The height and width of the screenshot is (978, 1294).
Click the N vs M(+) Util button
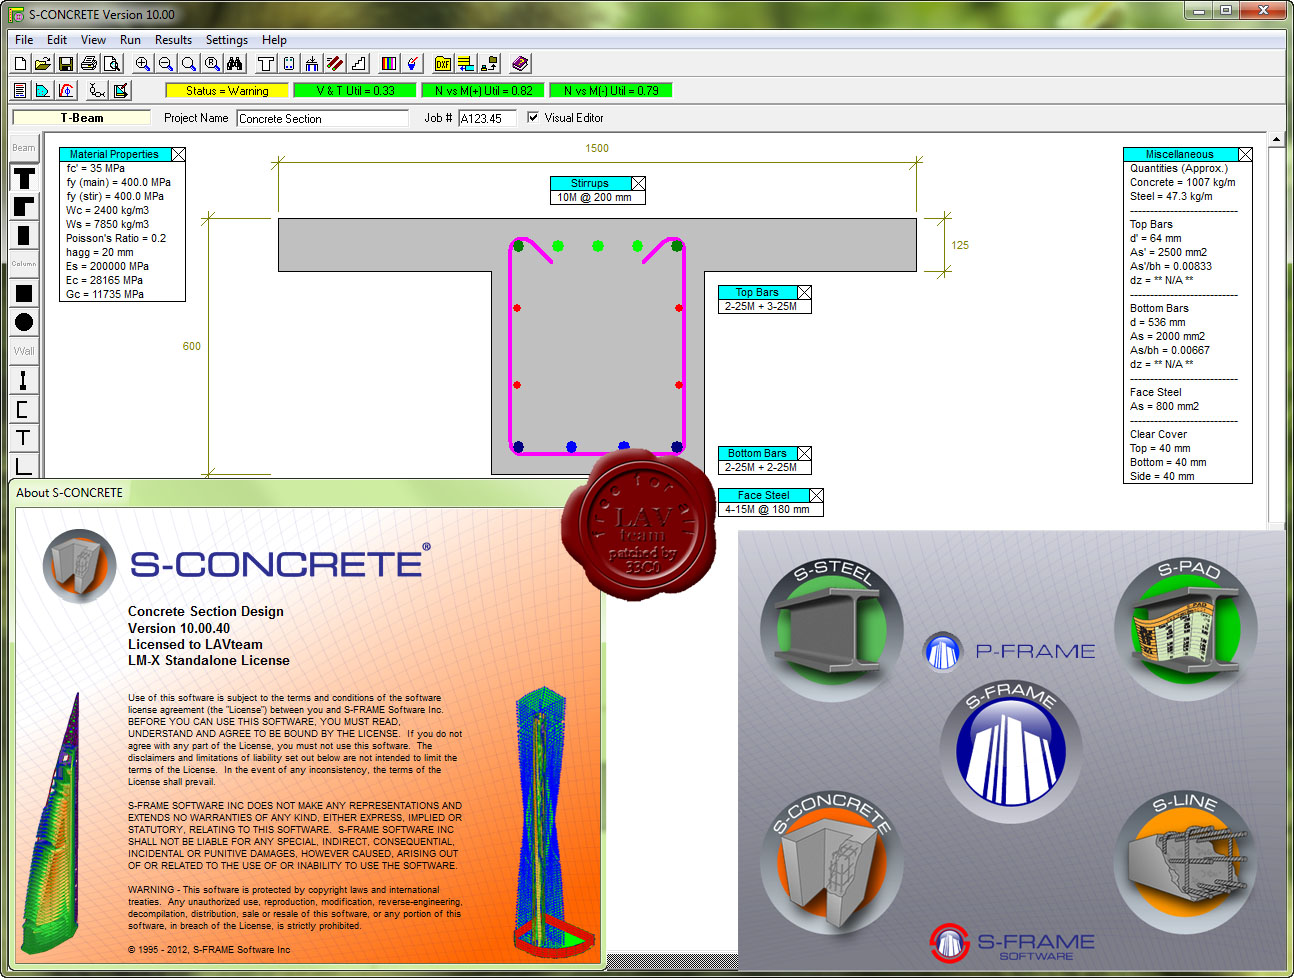(x=483, y=90)
